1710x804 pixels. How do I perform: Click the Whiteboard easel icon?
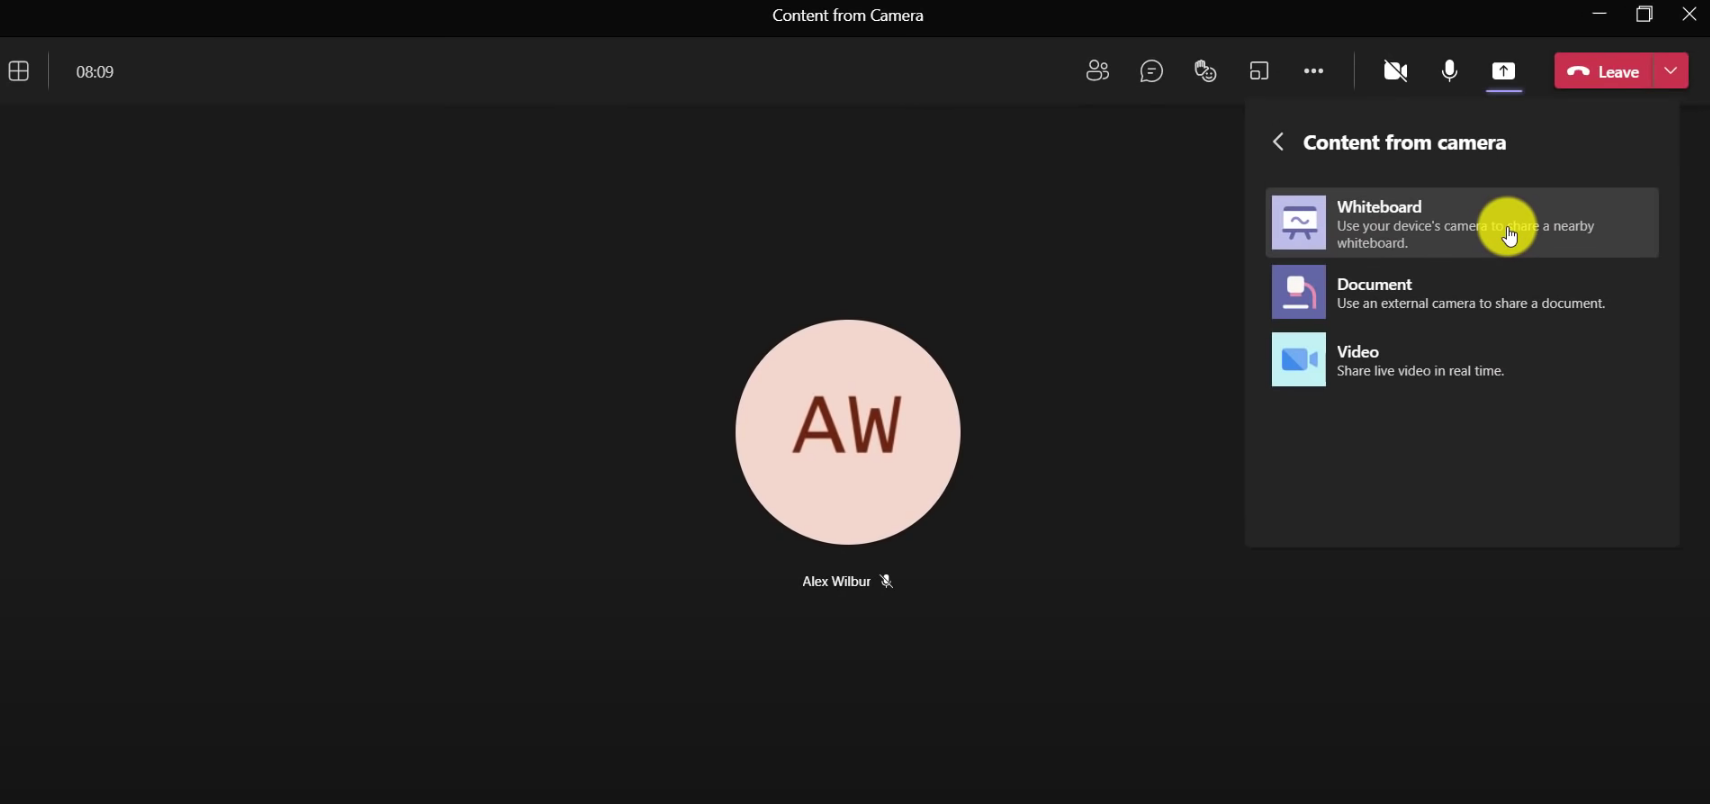[x=1298, y=222]
